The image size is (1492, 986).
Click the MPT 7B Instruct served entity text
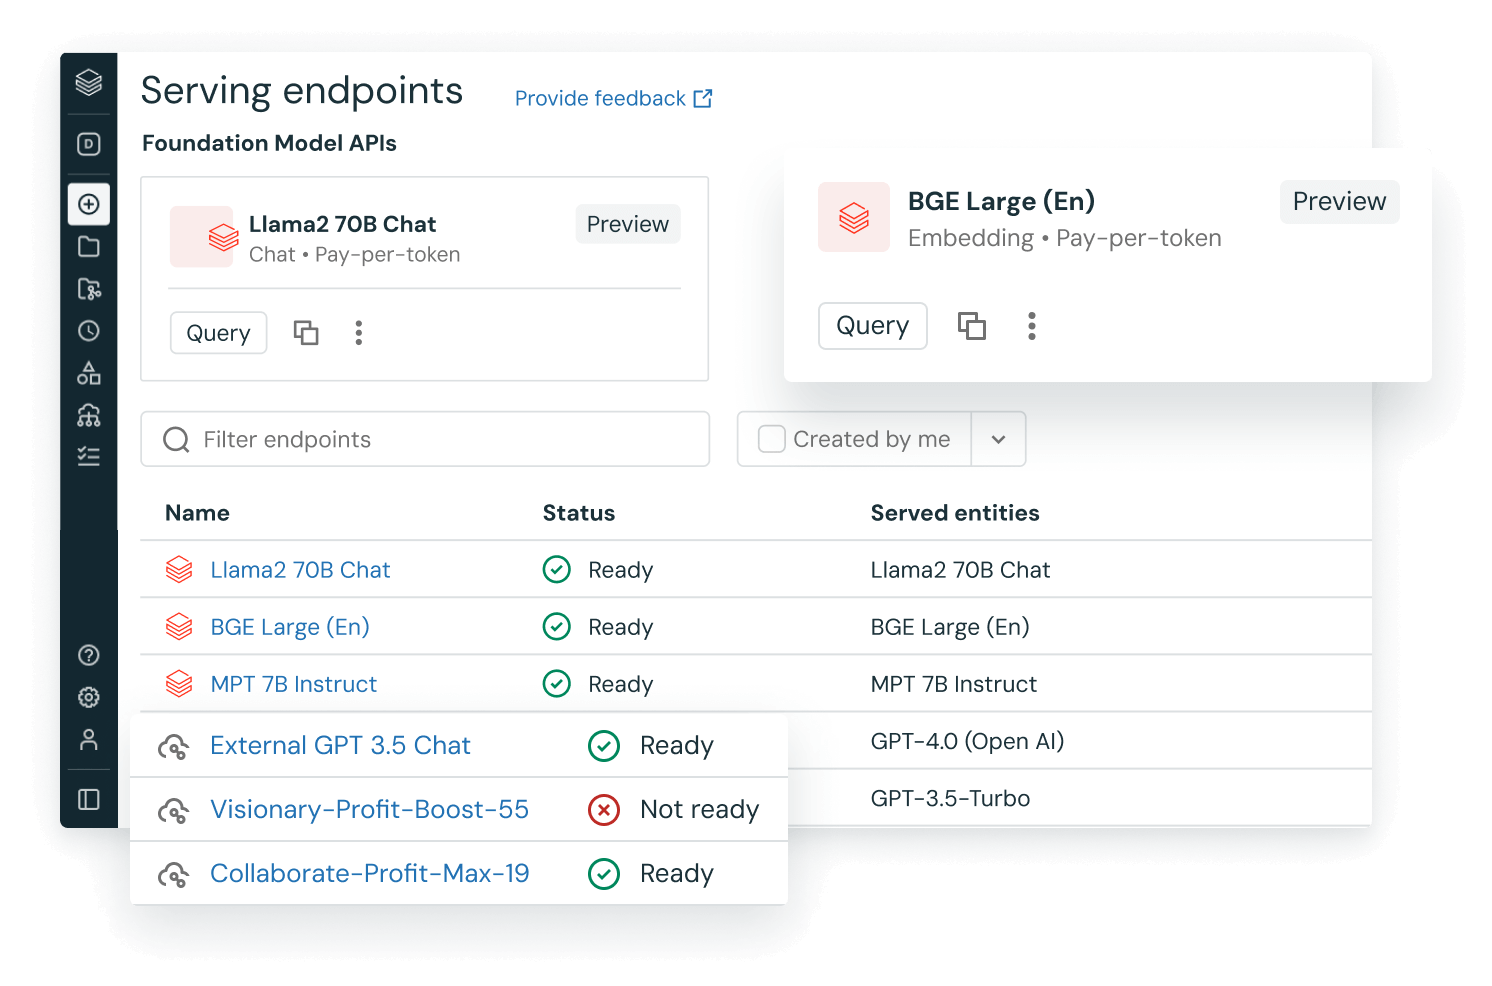tap(954, 684)
